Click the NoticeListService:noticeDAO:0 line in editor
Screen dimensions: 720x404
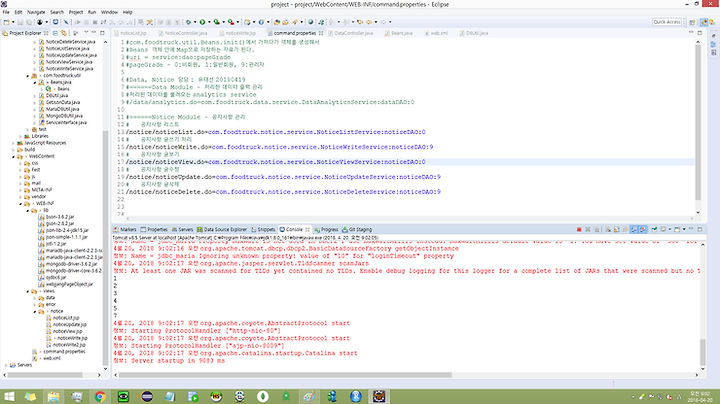pyautogui.click(x=276, y=132)
